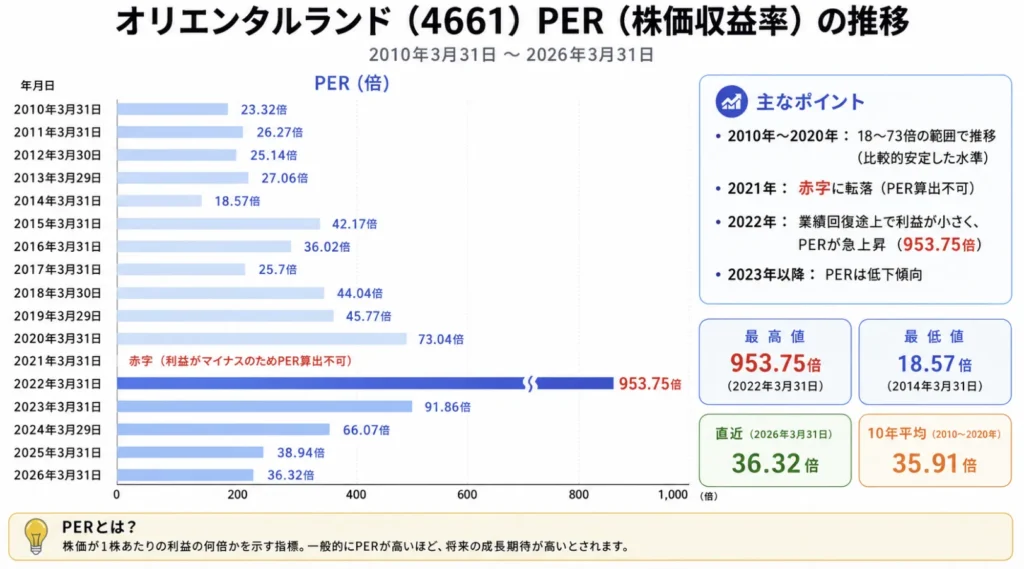
Task: Click the 26.27倍 value label
Action: (x=280, y=132)
